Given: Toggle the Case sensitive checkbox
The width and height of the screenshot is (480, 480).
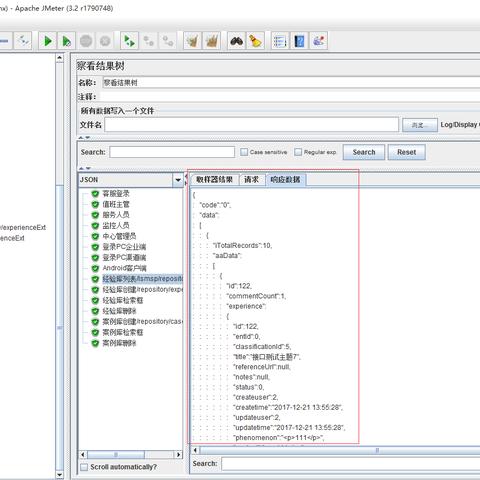Looking at the screenshot, I should [x=244, y=152].
